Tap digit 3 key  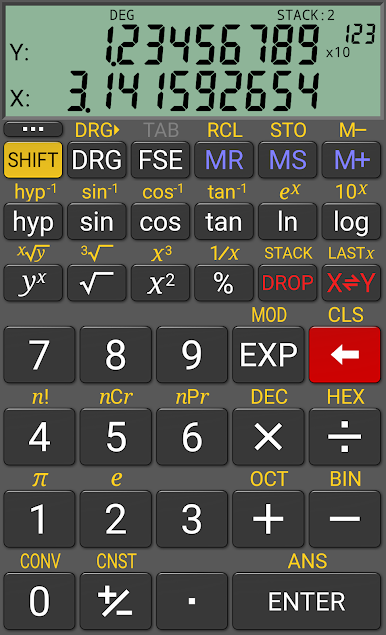(x=192, y=519)
